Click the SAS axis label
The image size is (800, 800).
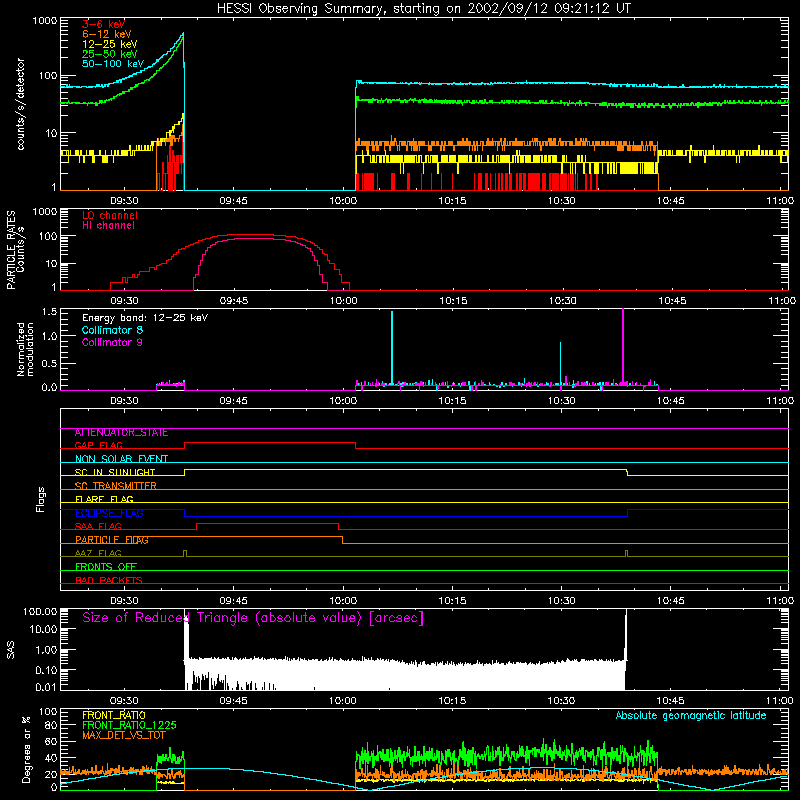point(11,650)
